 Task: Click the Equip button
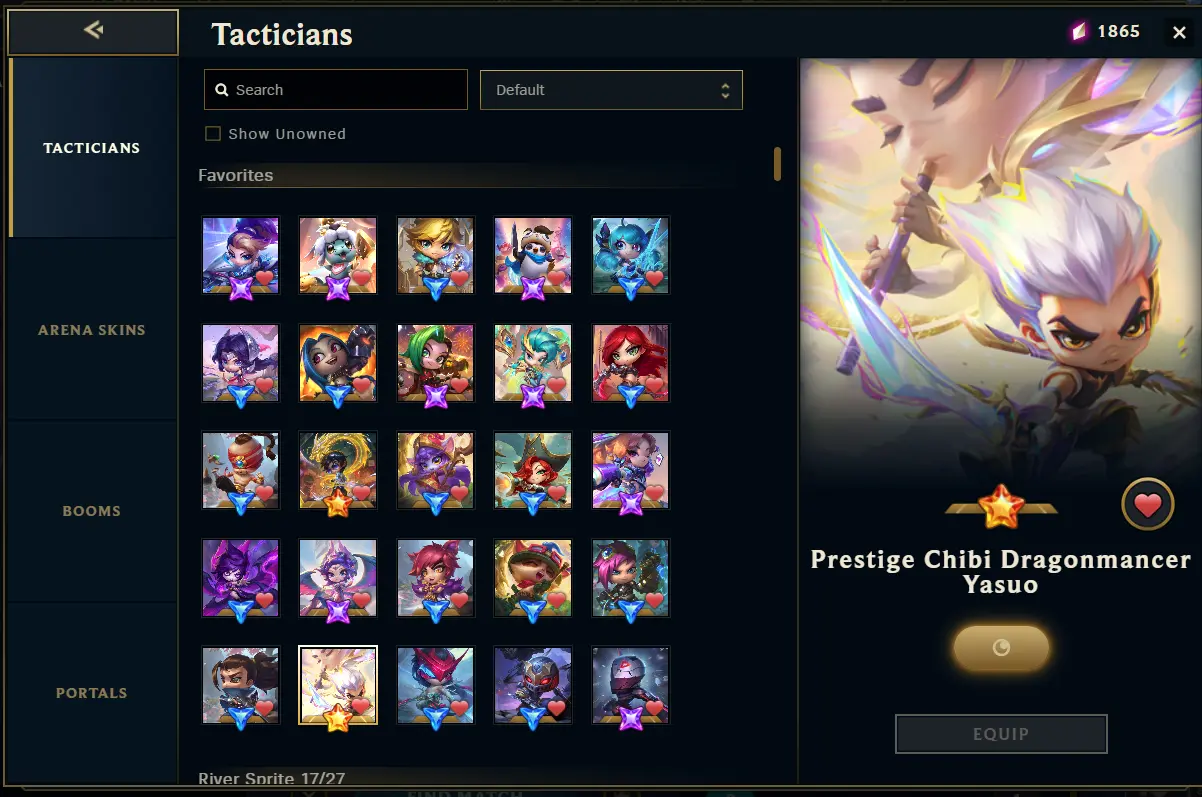point(1001,734)
